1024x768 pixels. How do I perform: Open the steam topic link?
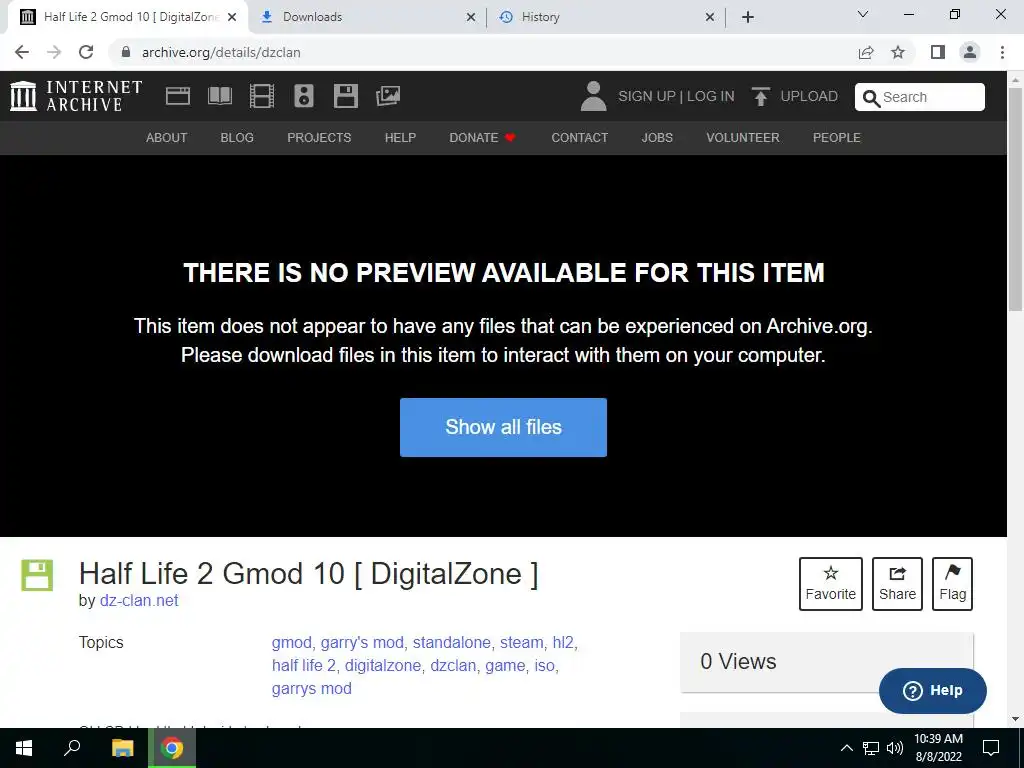tap(521, 643)
